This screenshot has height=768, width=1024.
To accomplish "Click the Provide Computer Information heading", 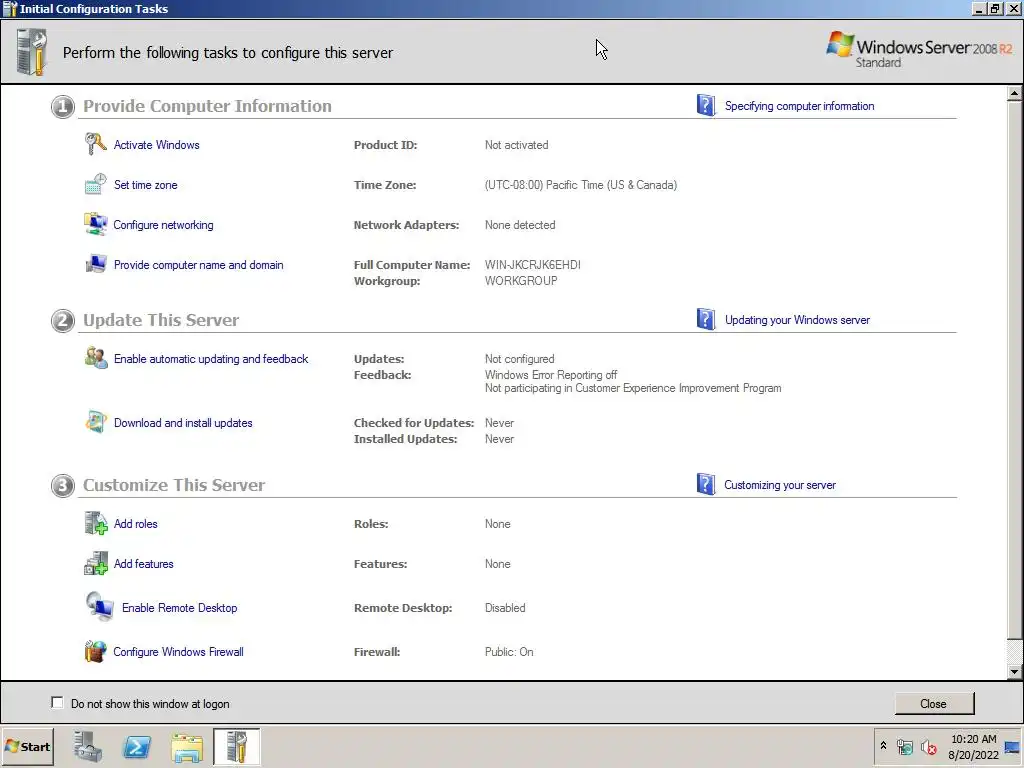I will click(207, 106).
